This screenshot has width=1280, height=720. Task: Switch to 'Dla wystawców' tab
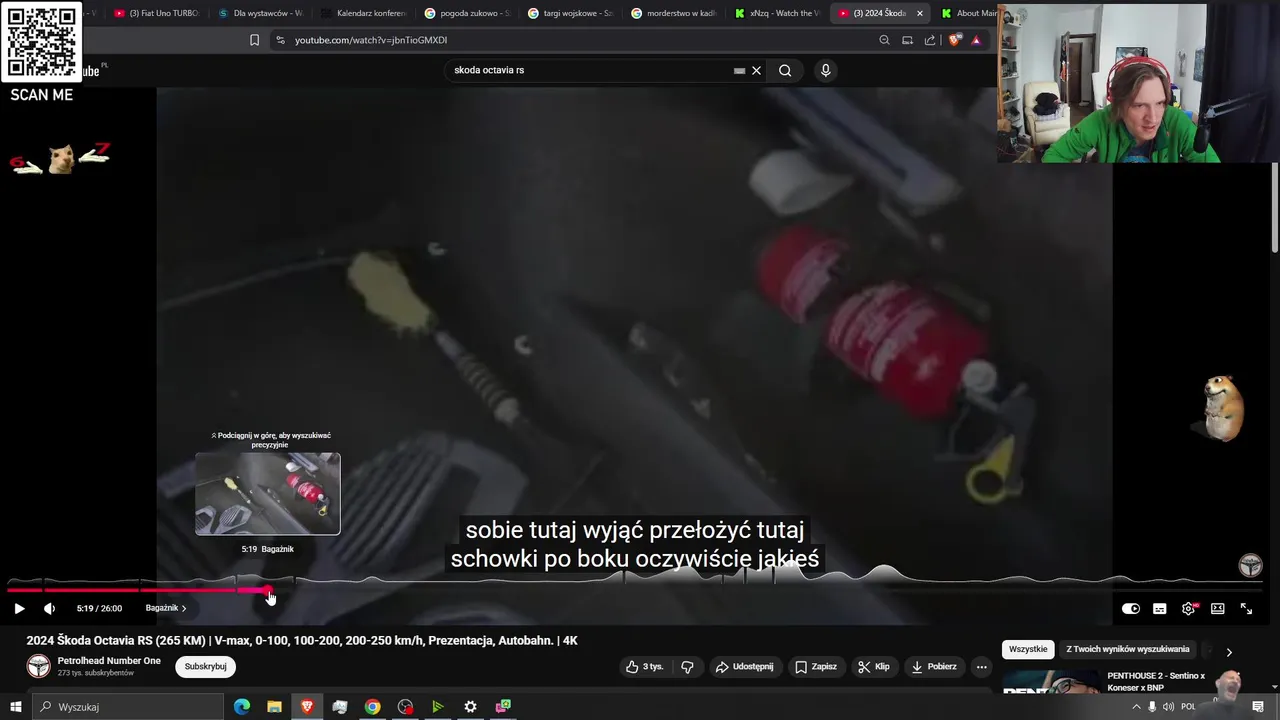coord(259,13)
